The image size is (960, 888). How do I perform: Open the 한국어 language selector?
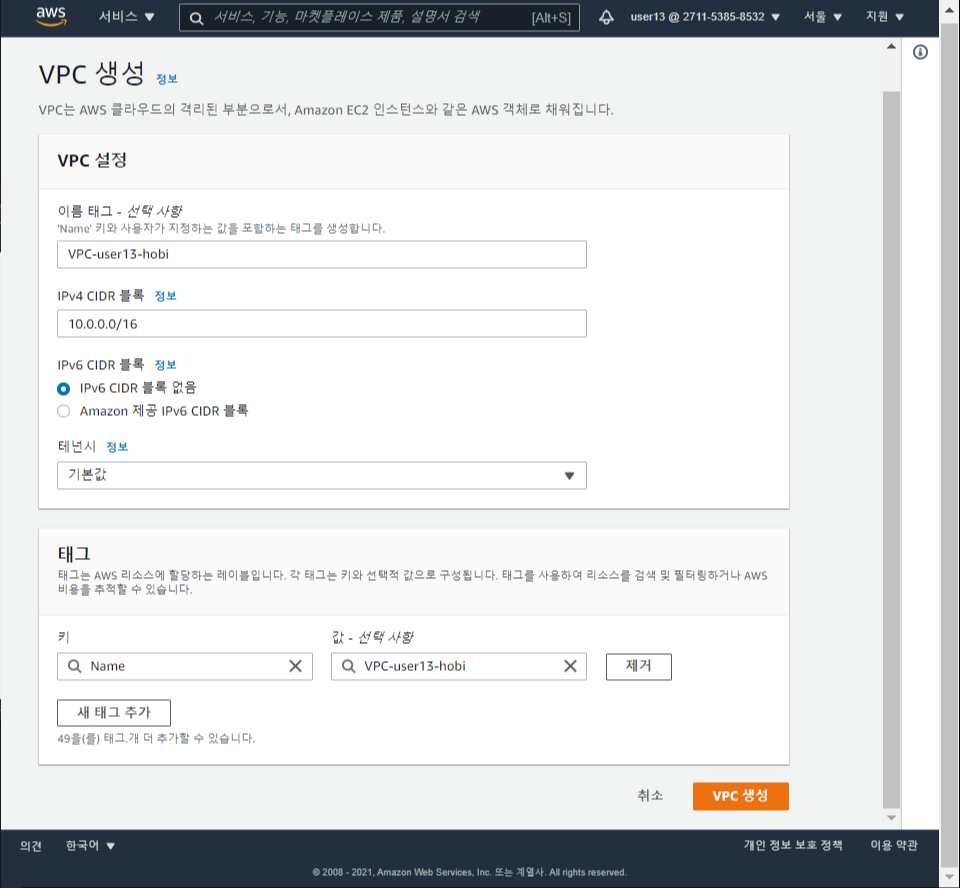(x=90, y=846)
